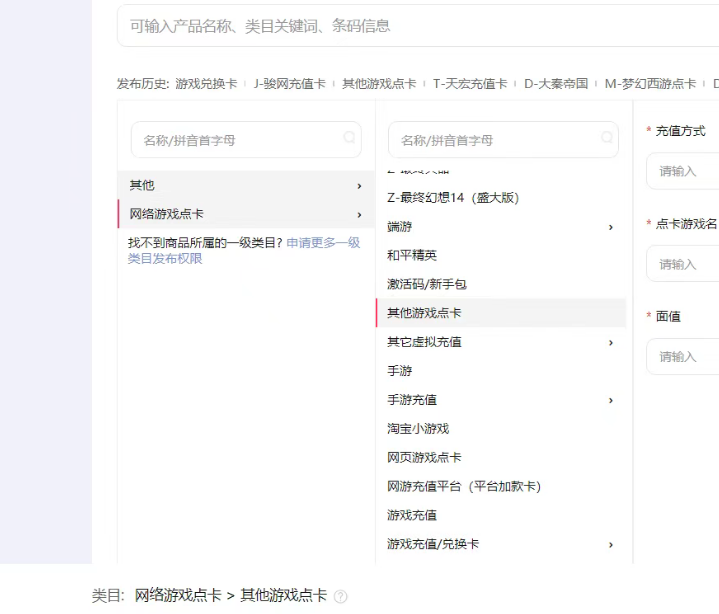Open 申请更多一级类目发布权限 link
Viewport: 719px width, 614px height.
tap(322, 243)
